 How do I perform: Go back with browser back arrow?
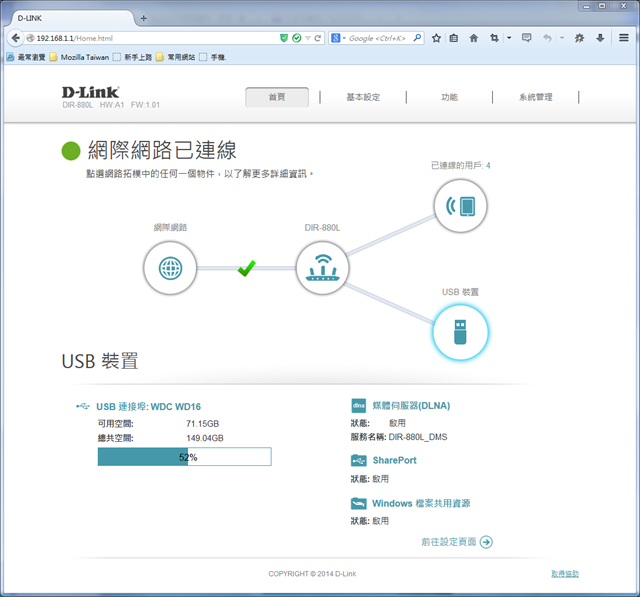(x=16, y=38)
